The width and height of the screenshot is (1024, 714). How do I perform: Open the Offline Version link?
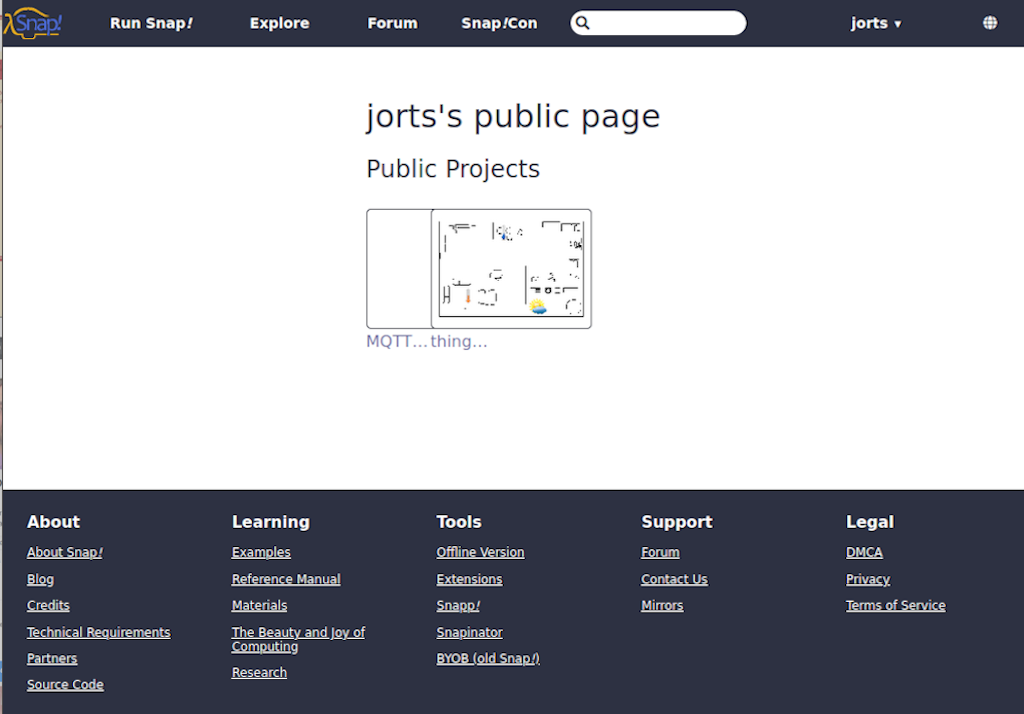click(481, 553)
